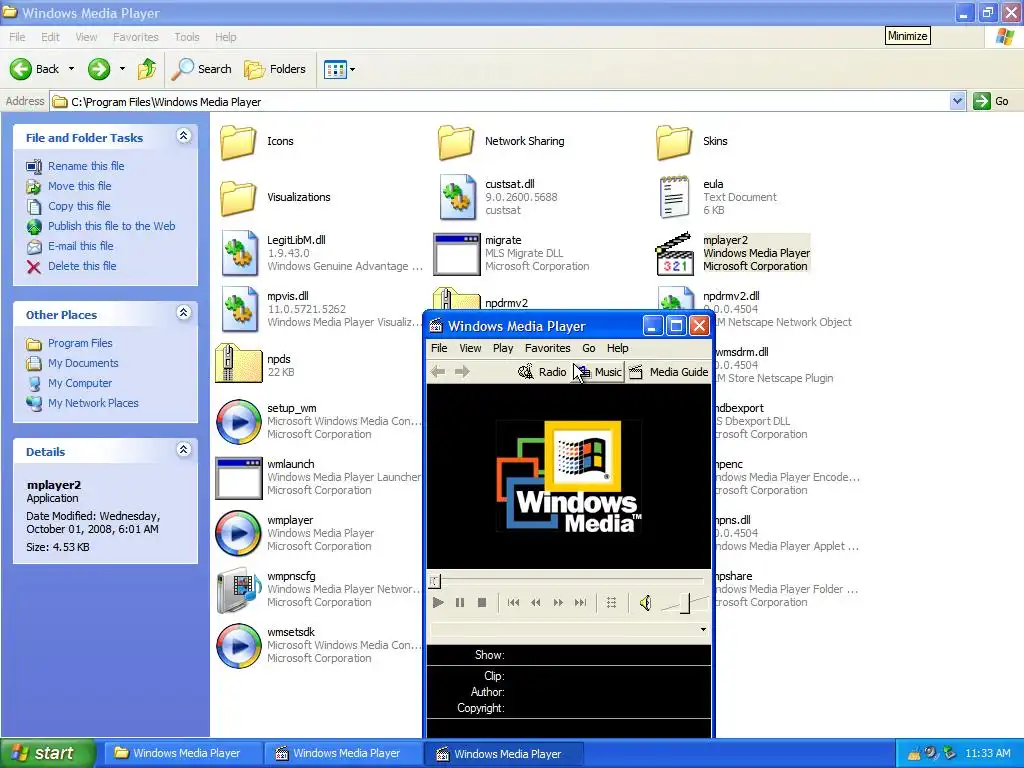Click Media Player forward arrow
Viewport: 1024px width, 768px height.
click(x=462, y=372)
